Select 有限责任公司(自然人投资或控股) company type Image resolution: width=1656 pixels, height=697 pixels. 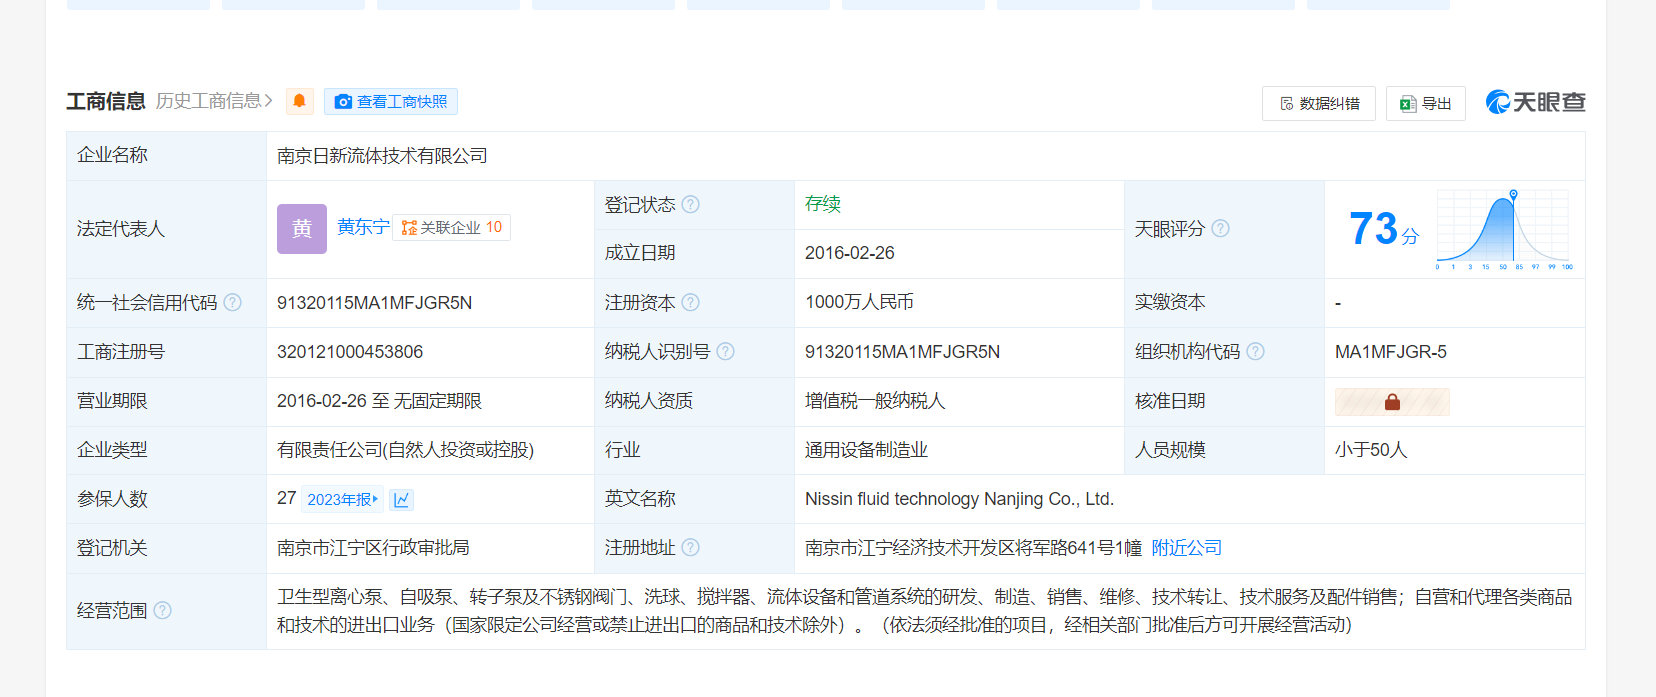coord(405,450)
